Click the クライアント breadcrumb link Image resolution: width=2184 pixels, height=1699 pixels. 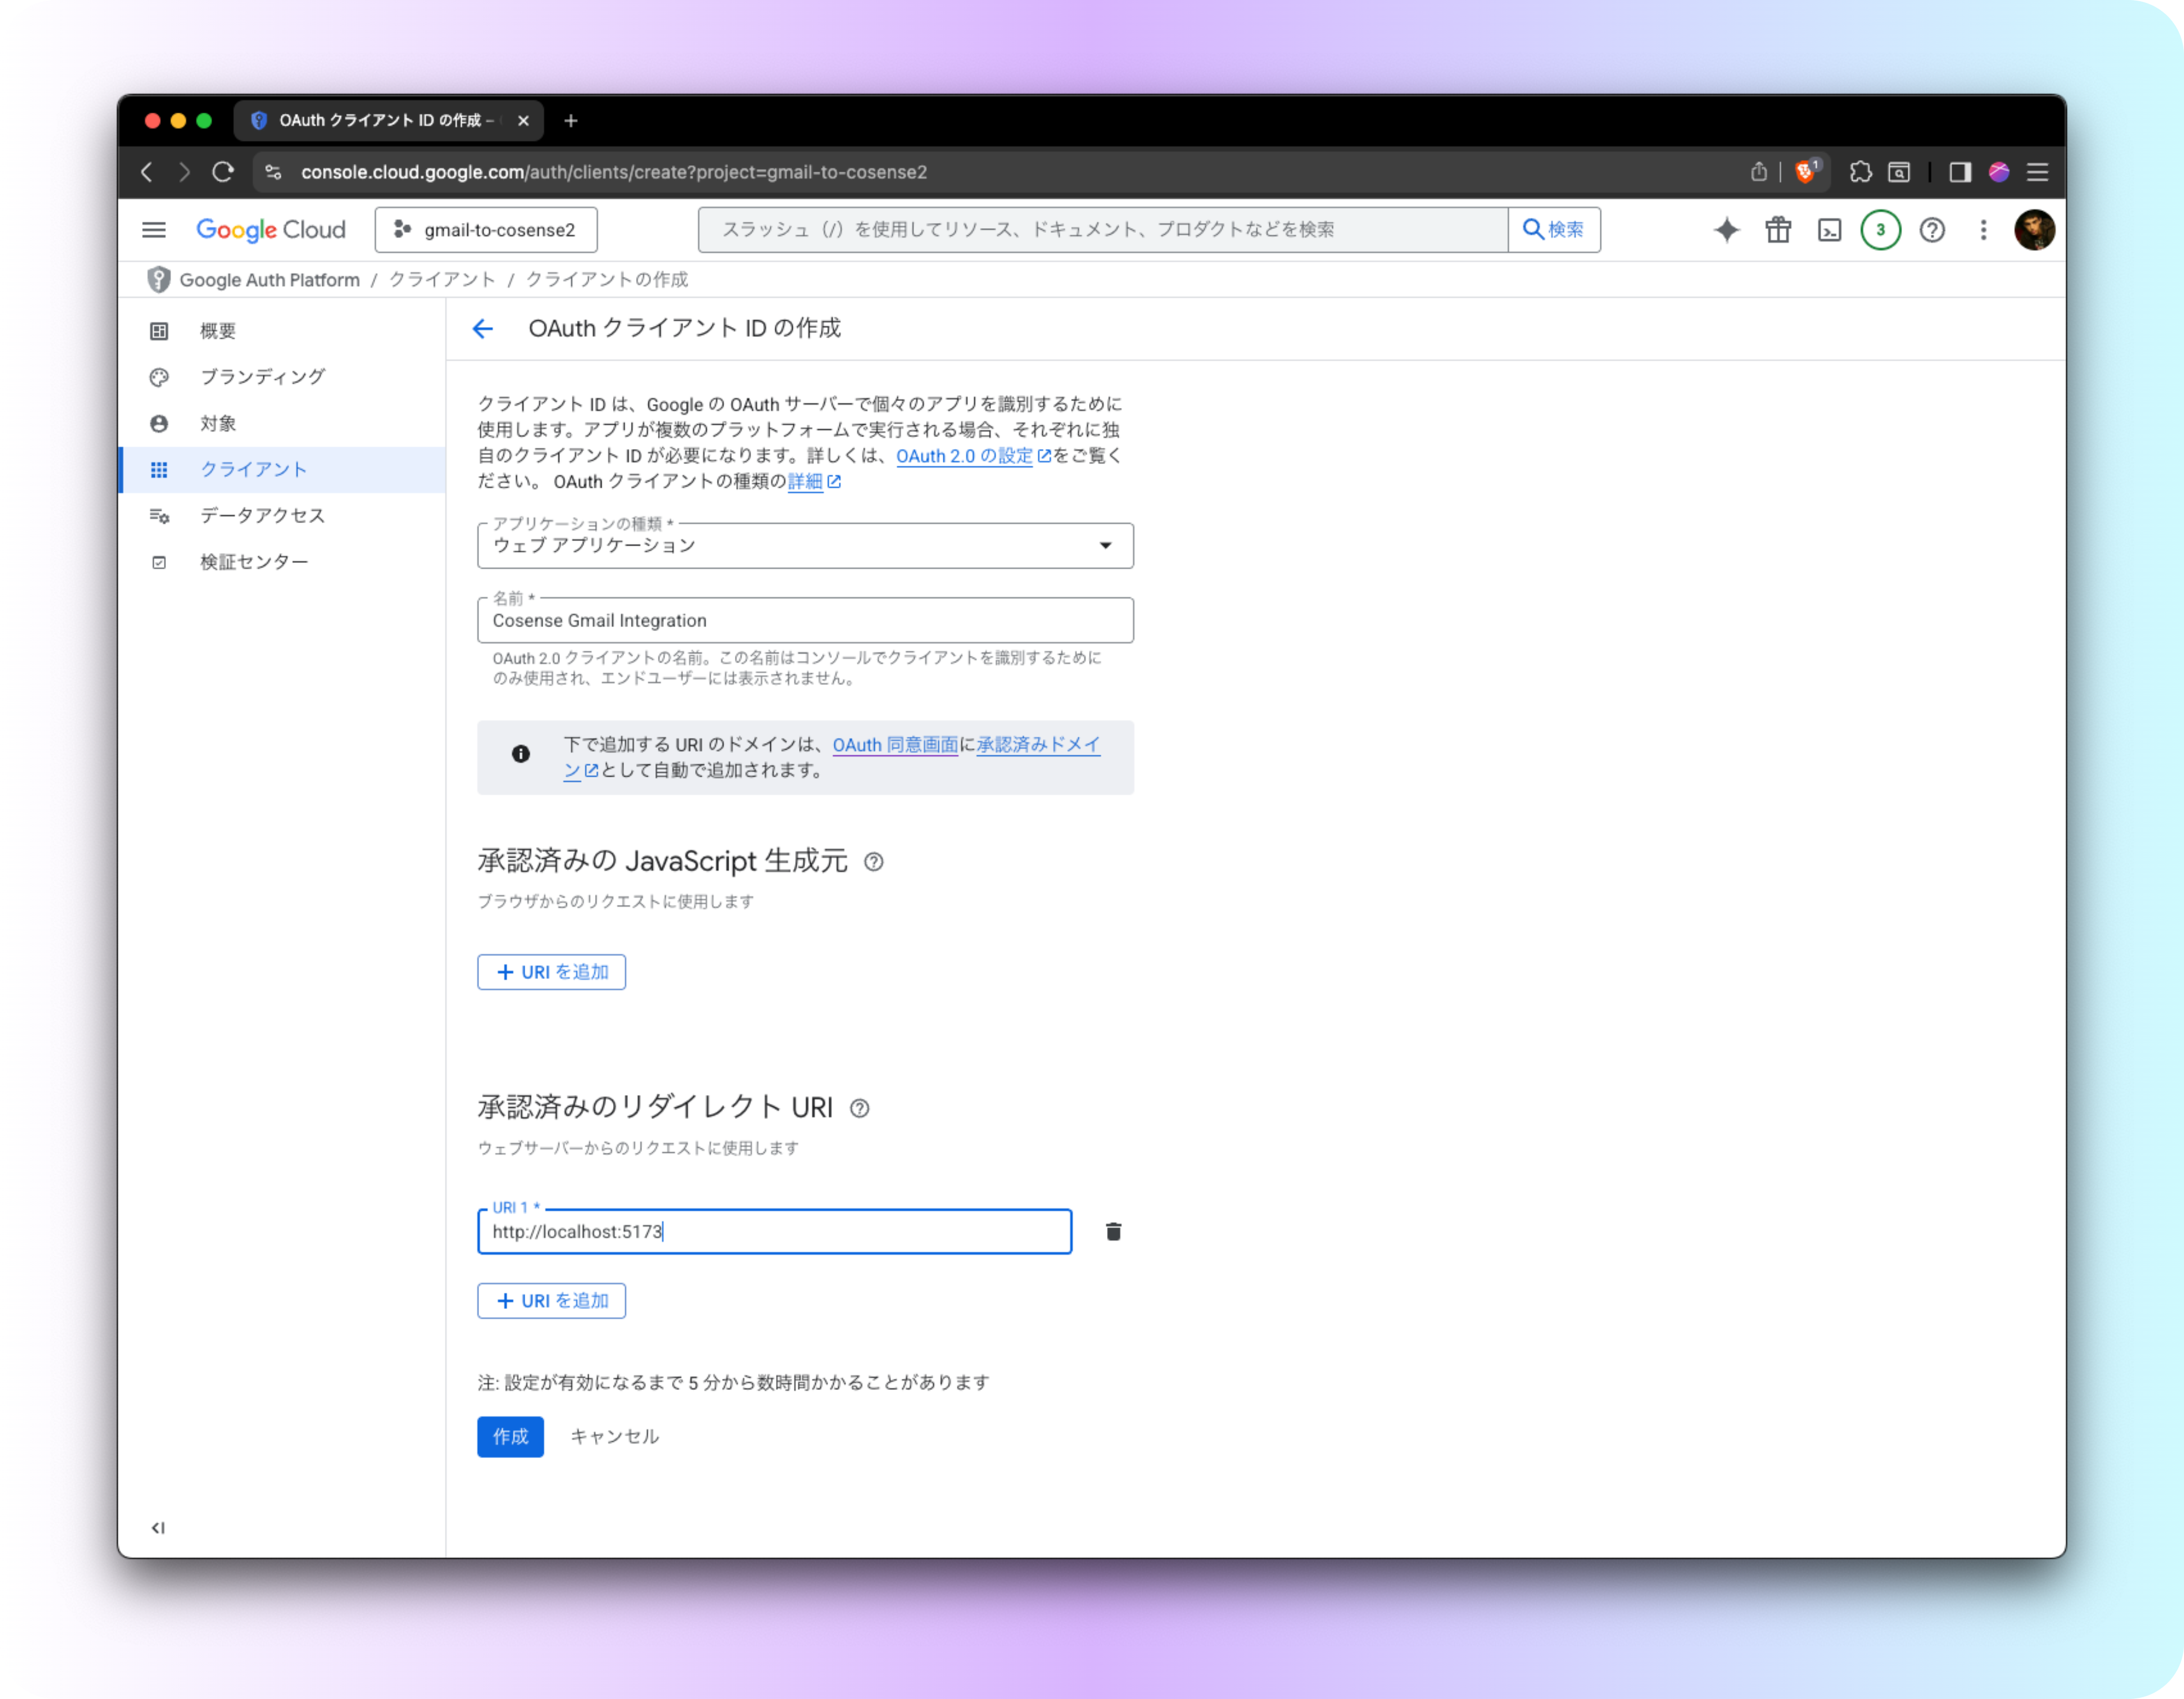pos(442,280)
